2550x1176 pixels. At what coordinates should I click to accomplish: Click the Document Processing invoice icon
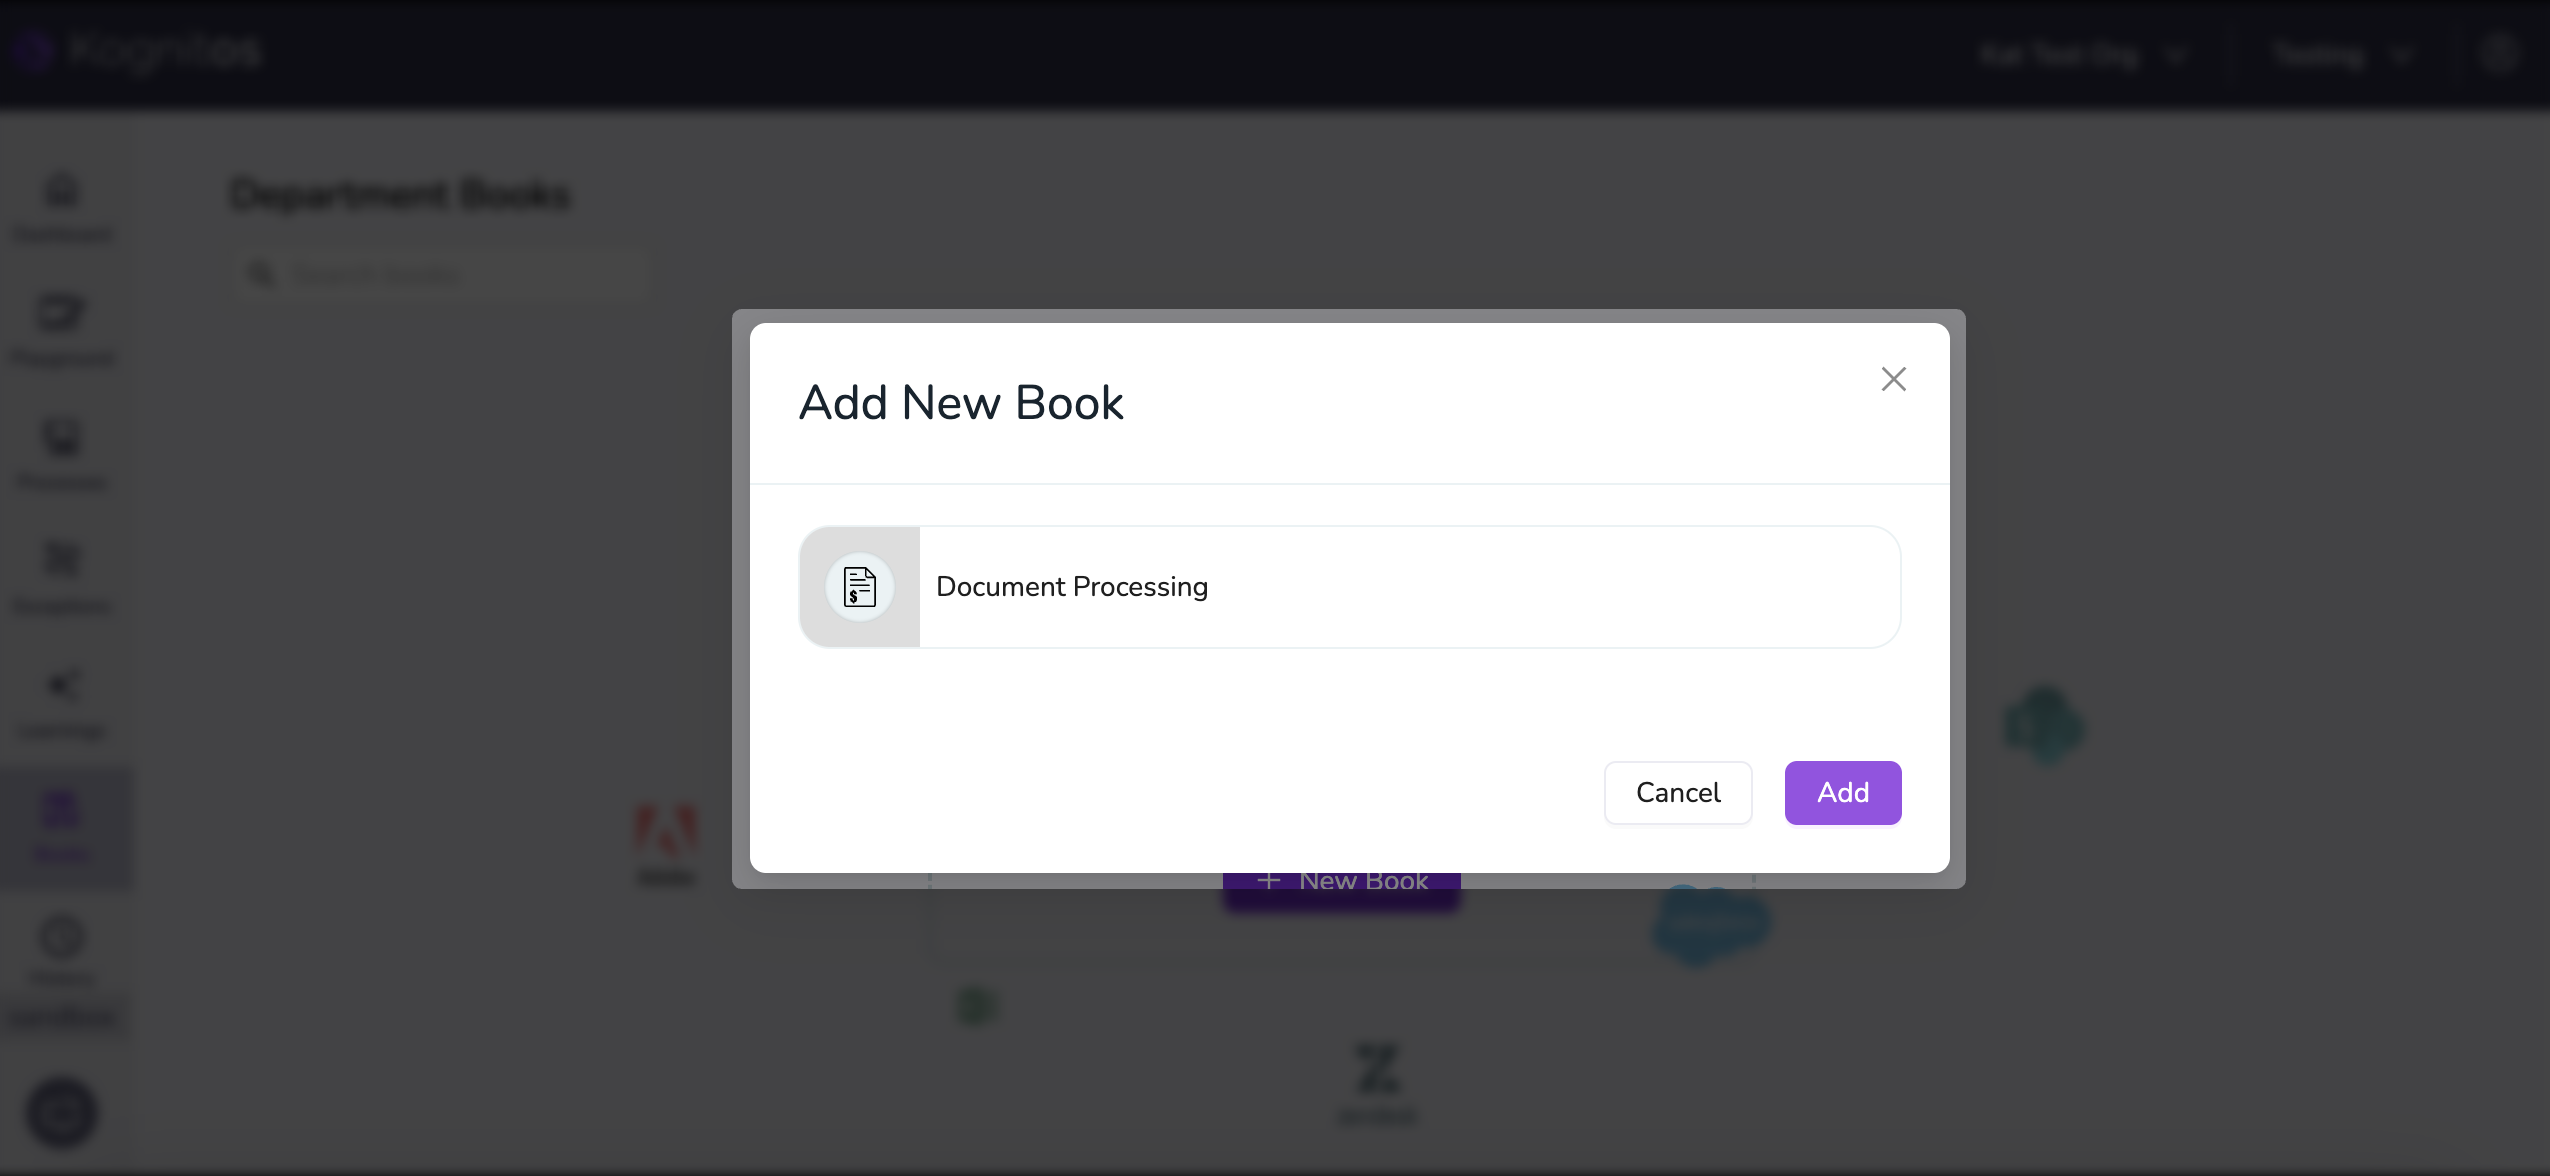(x=859, y=587)
